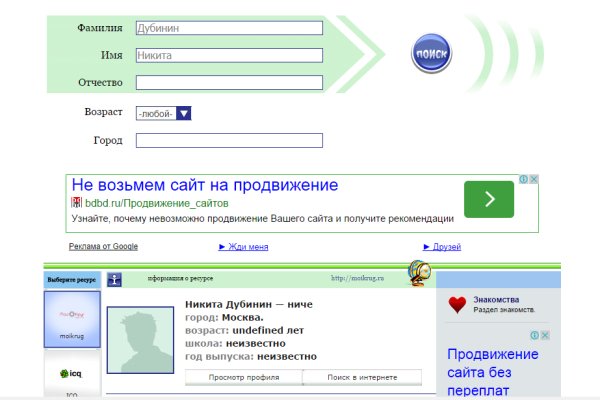This screenshot has width=600, height=400.
Task: Click the Фамилия surname input field
Action: click(229, 28)
